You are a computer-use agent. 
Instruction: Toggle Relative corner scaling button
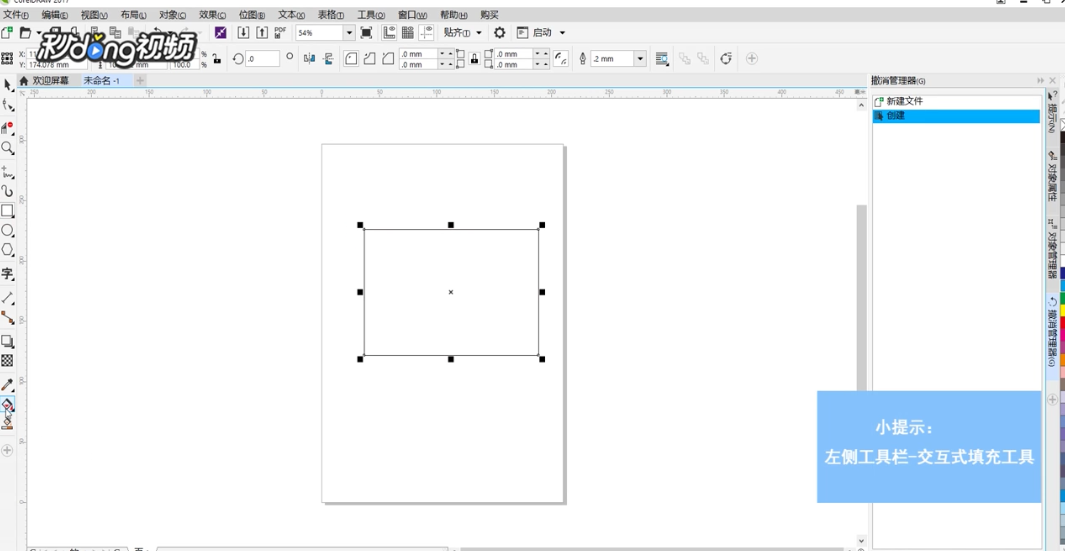(x=561, y=58)
